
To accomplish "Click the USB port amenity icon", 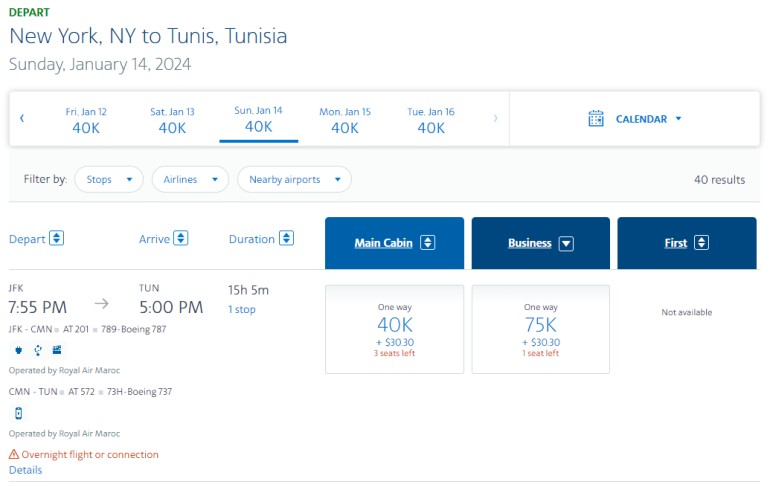I will click(x=38, y=350).
